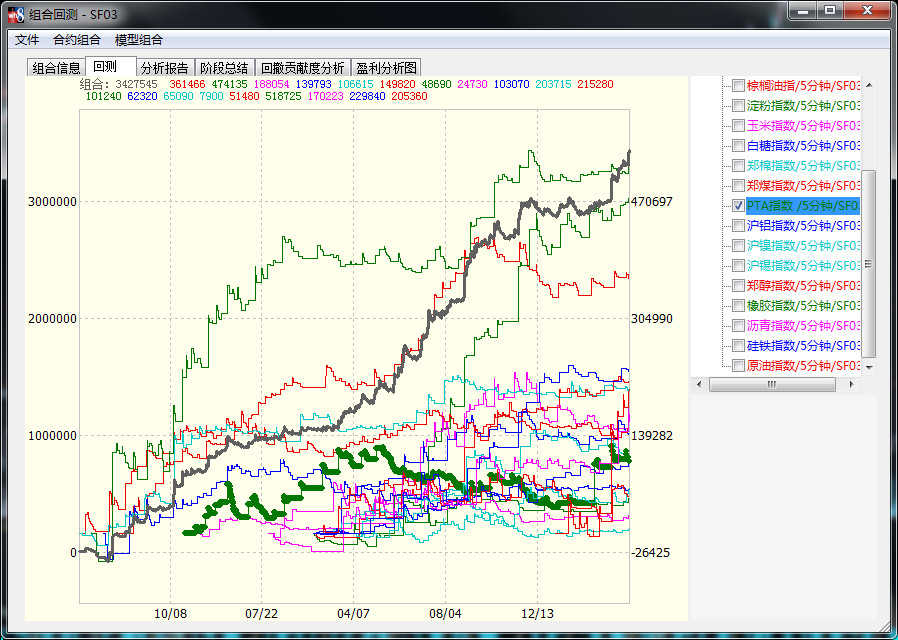This screenshot has height=640, width=898.
Task: Check the 原油指数 checkbox
Action: click(738, 365)
